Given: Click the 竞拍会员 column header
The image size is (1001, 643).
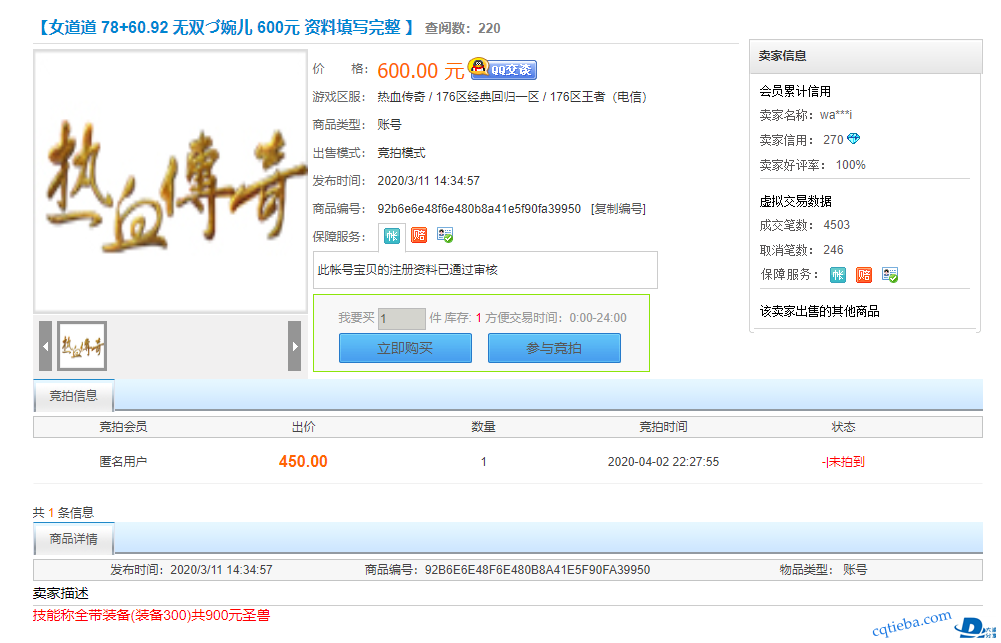Looking at the screenshot, I should coord(123,427).
